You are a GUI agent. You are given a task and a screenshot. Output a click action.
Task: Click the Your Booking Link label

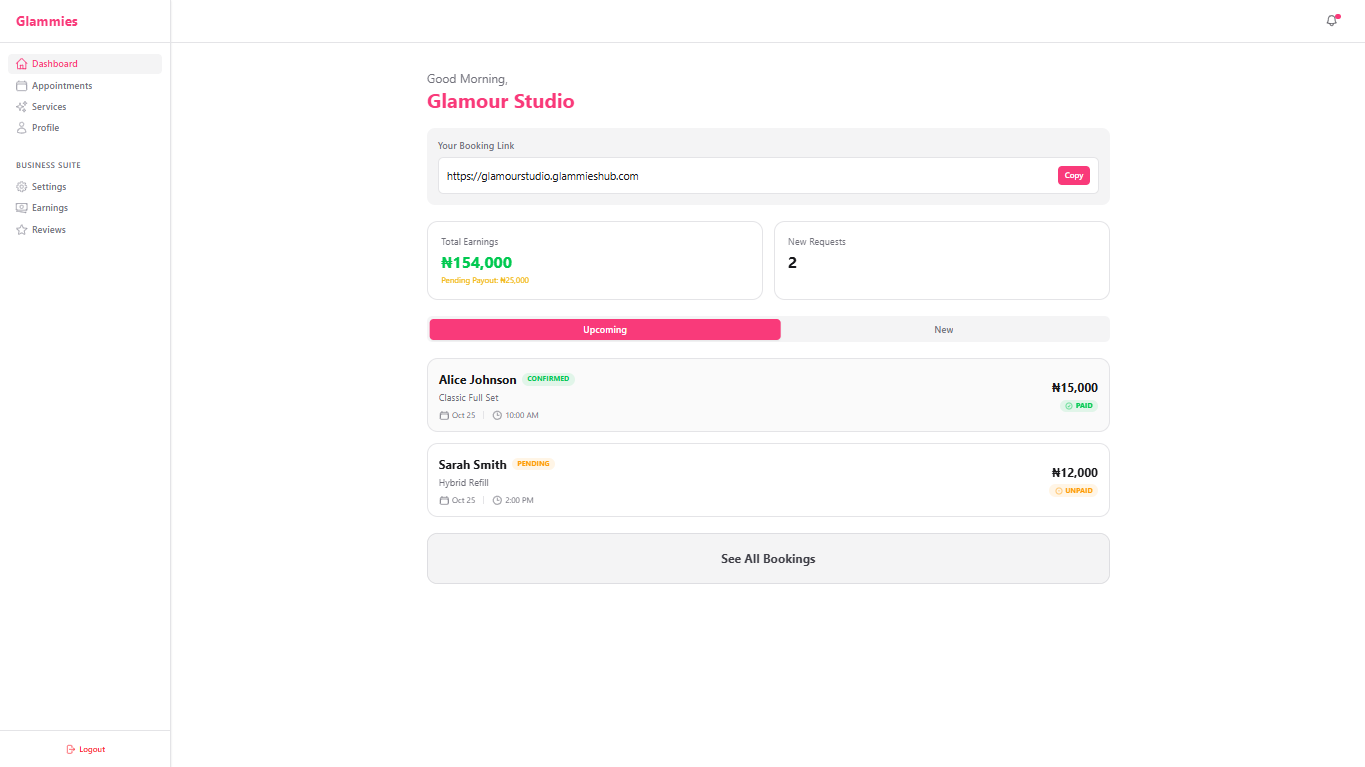(x=476, y=146)
